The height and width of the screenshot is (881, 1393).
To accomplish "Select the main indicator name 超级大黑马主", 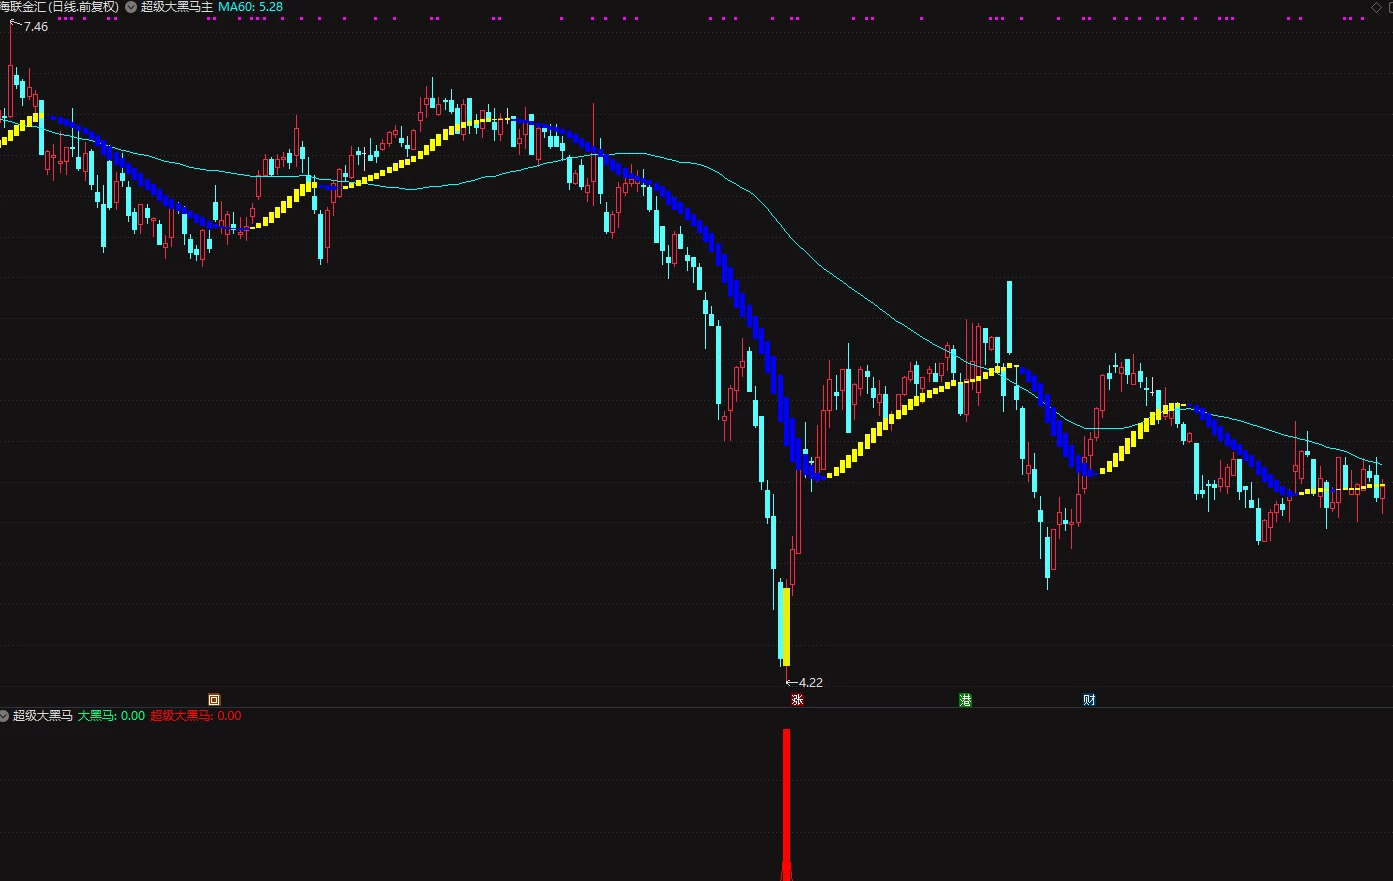I will 177,7.
